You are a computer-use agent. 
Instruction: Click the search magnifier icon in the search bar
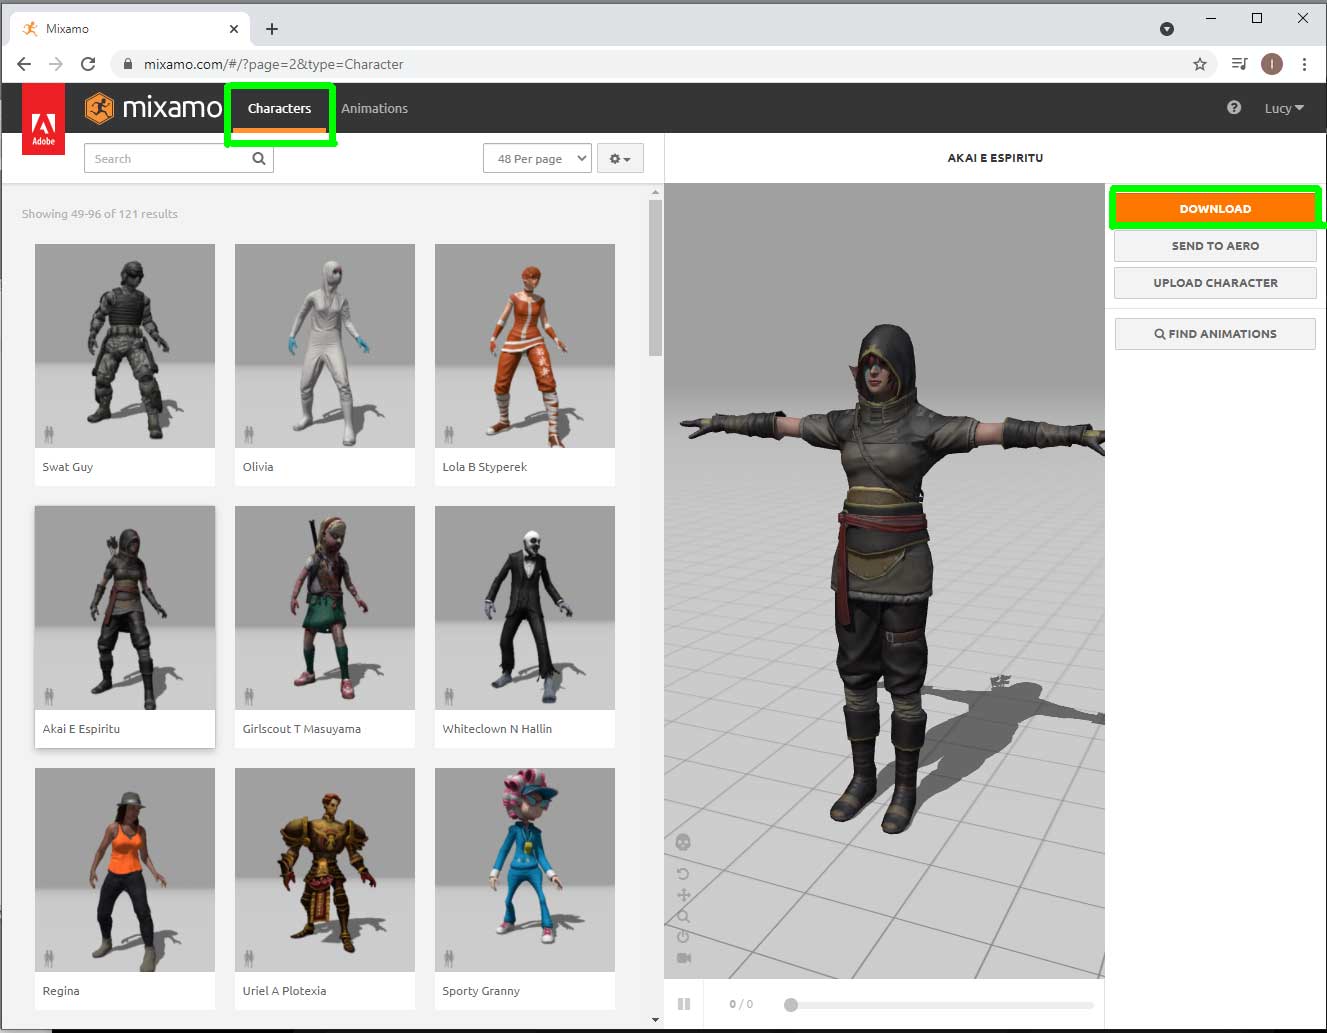click(x=258, y=158)
